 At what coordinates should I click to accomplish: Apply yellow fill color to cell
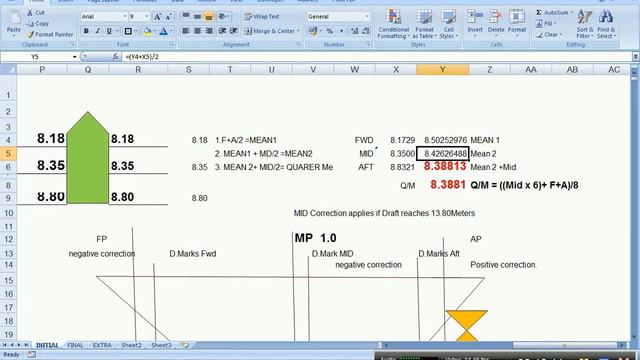[147, 31]
